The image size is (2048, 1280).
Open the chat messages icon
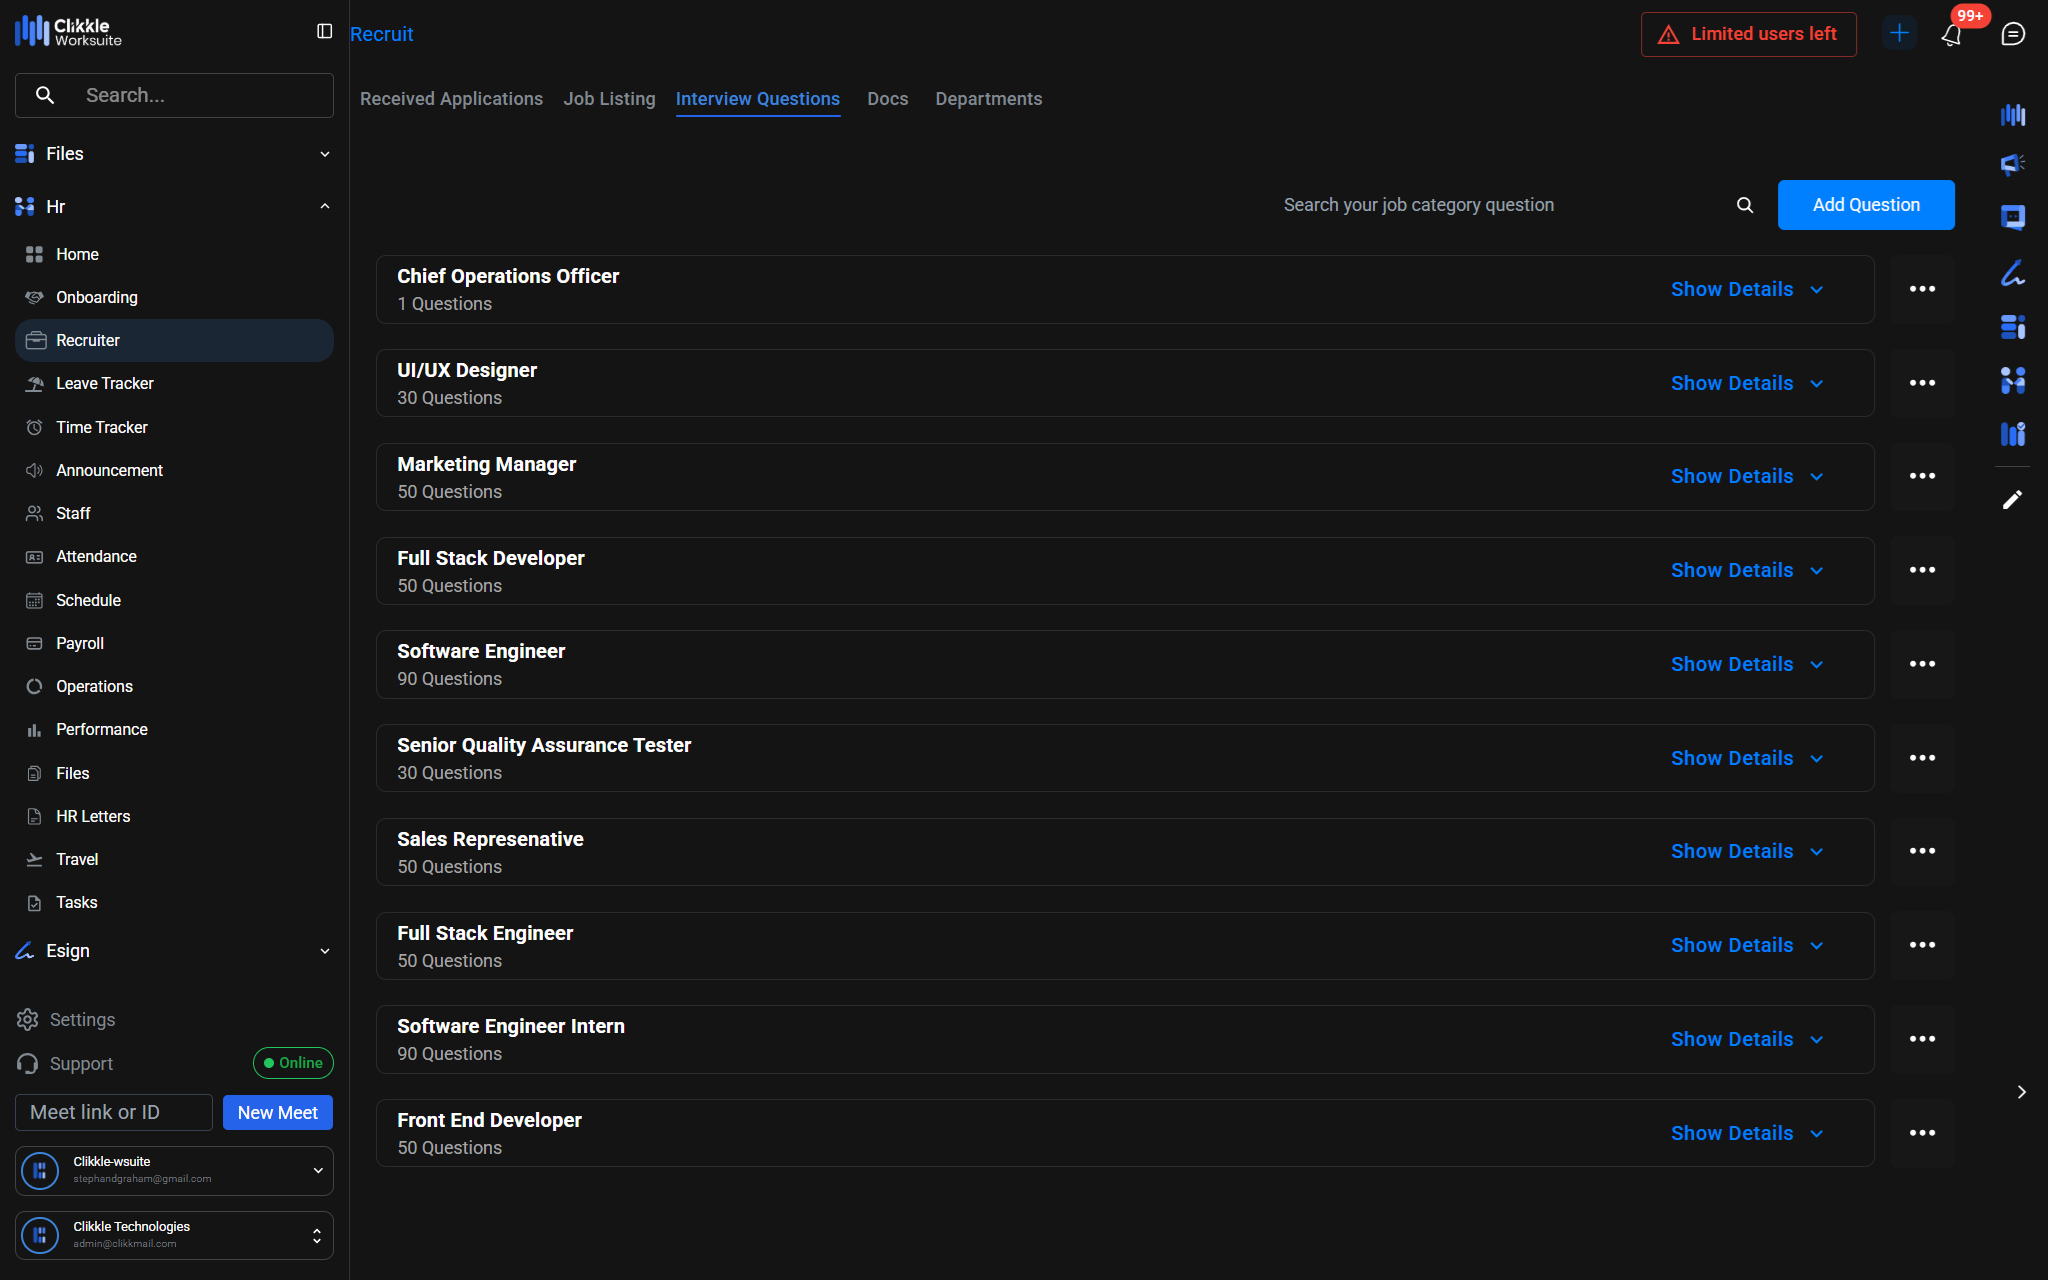pos(2012,34)
